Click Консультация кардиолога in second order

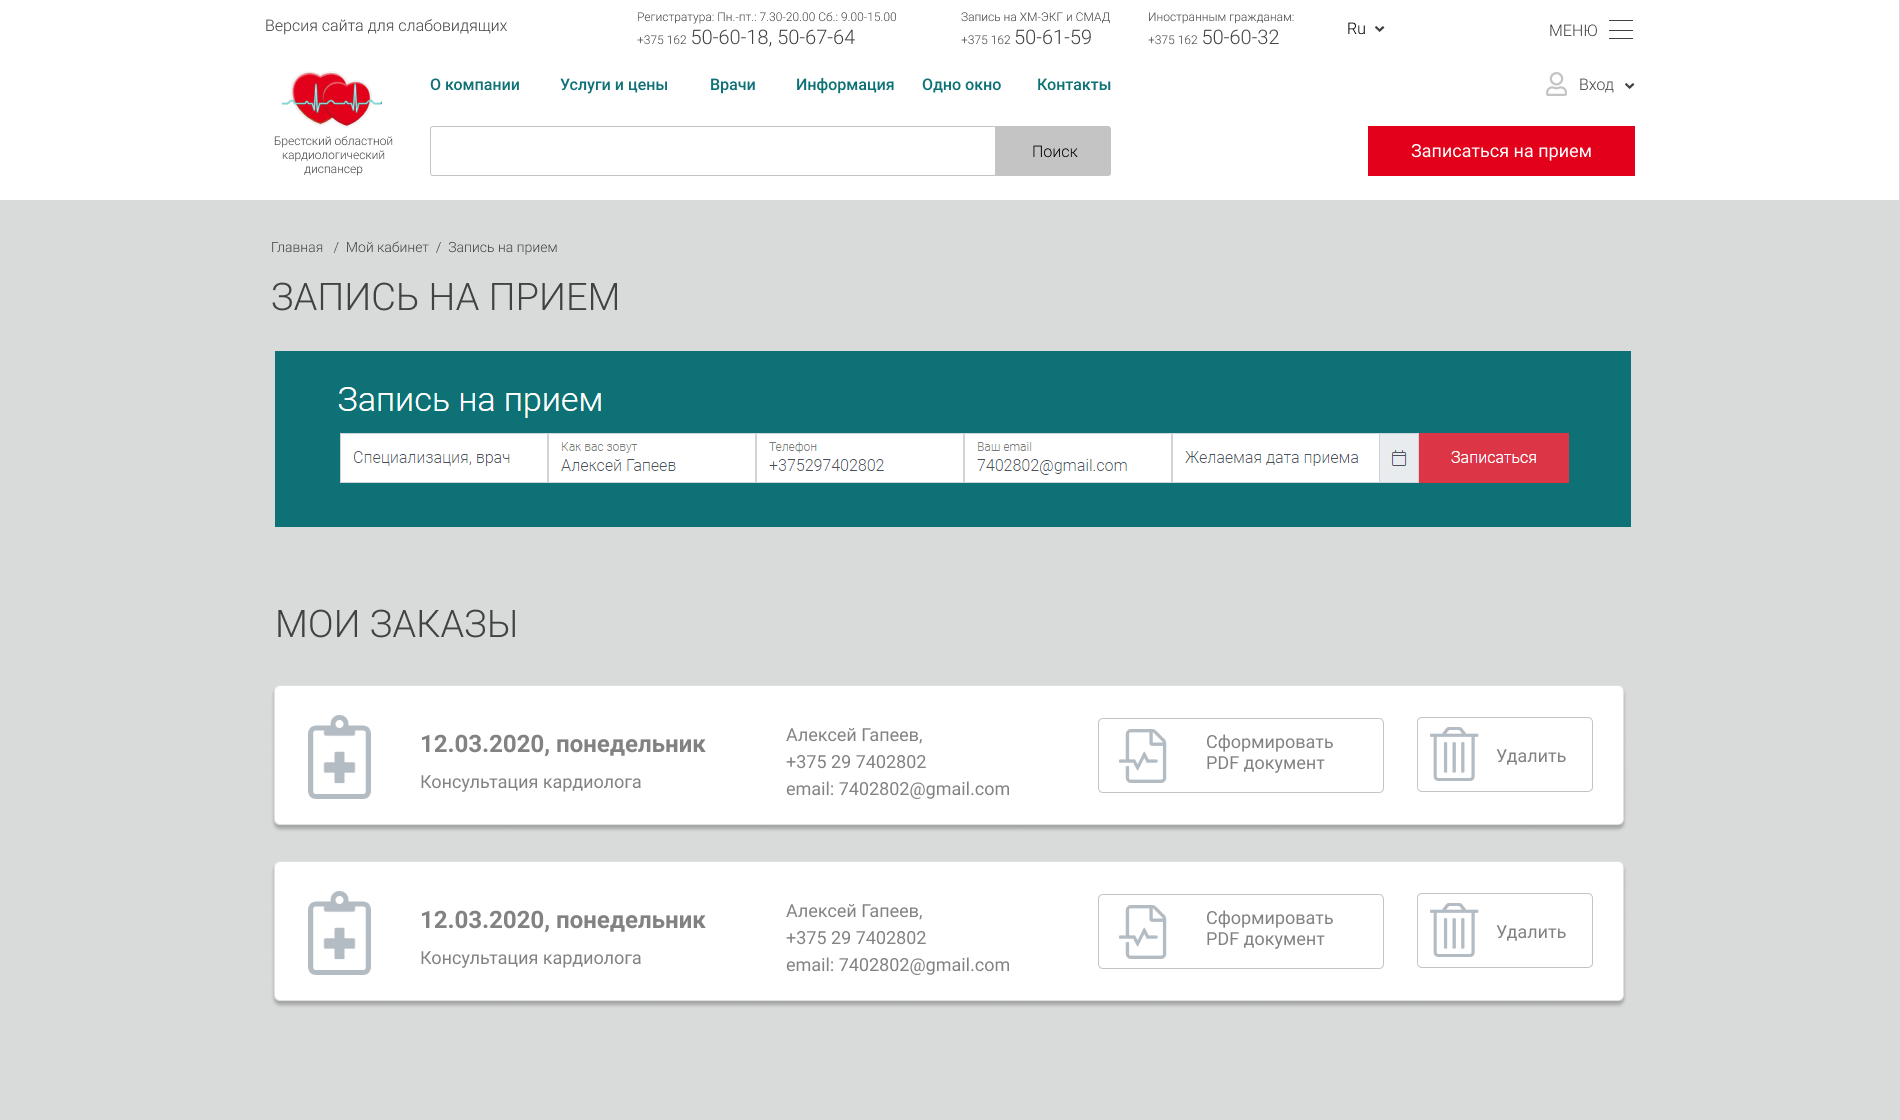point(531,958)
